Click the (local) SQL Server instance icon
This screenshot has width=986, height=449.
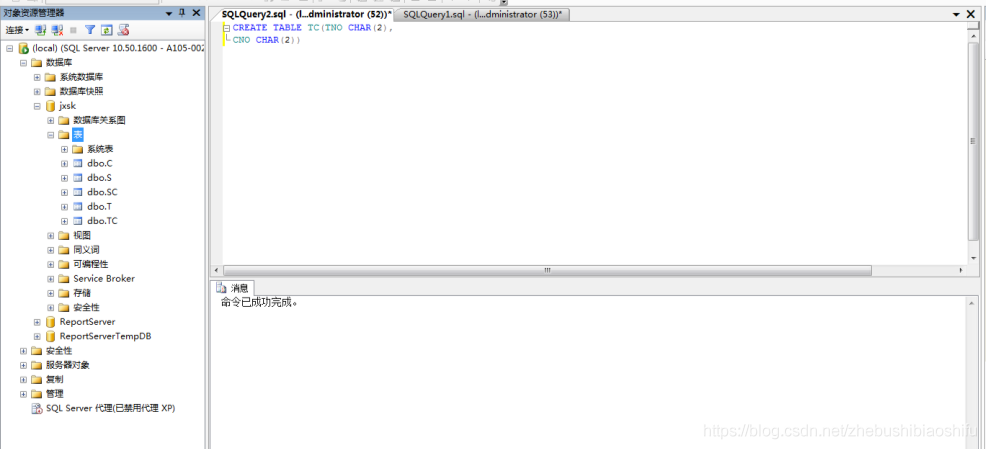pos(24,48)
